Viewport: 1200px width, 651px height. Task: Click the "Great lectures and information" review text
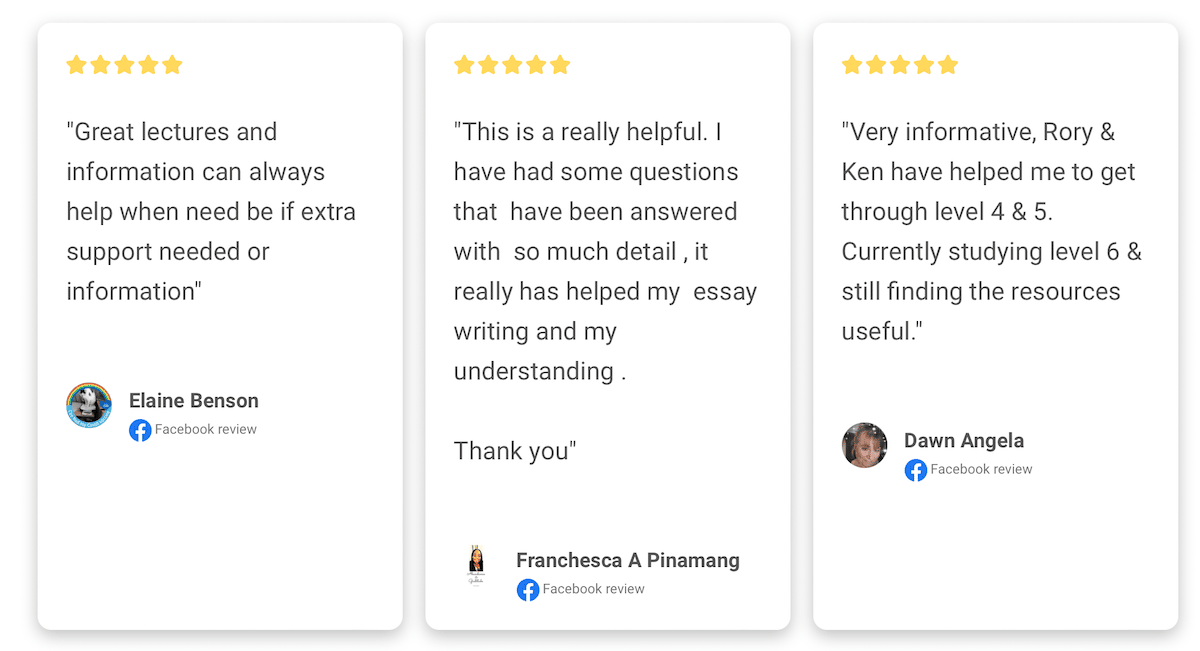(x=211, y=212)
